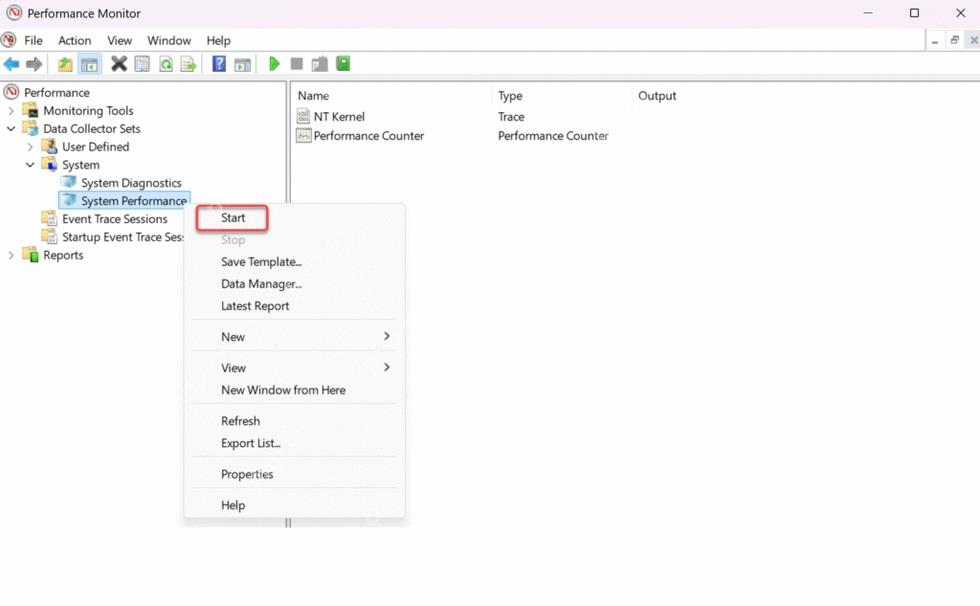The image size is (980, 606).
Task: Open the View submenu in context menu
Action: point(294,368)
